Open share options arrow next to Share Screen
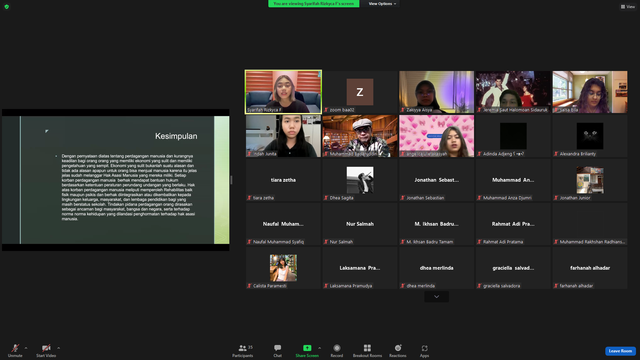The image size is (640, 360). point(319,348)
